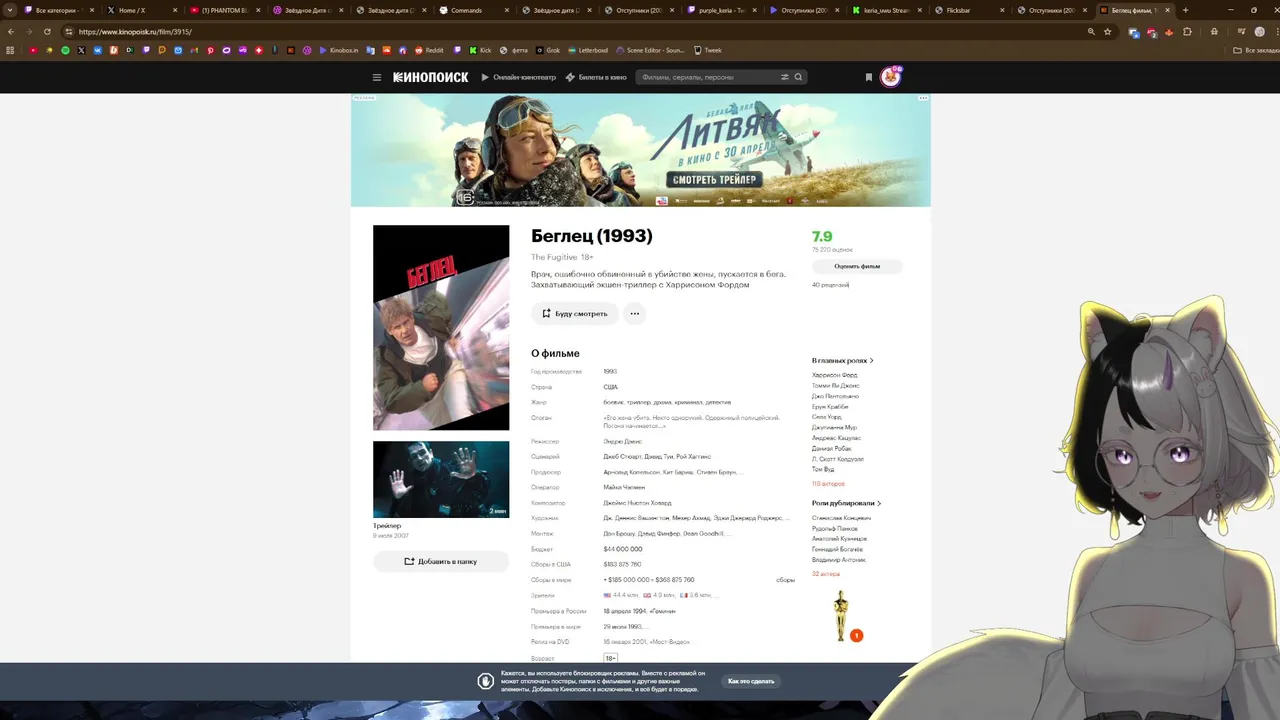Open the VK bookmark icon
The image size is (1280, 720).
coord(97,50)
